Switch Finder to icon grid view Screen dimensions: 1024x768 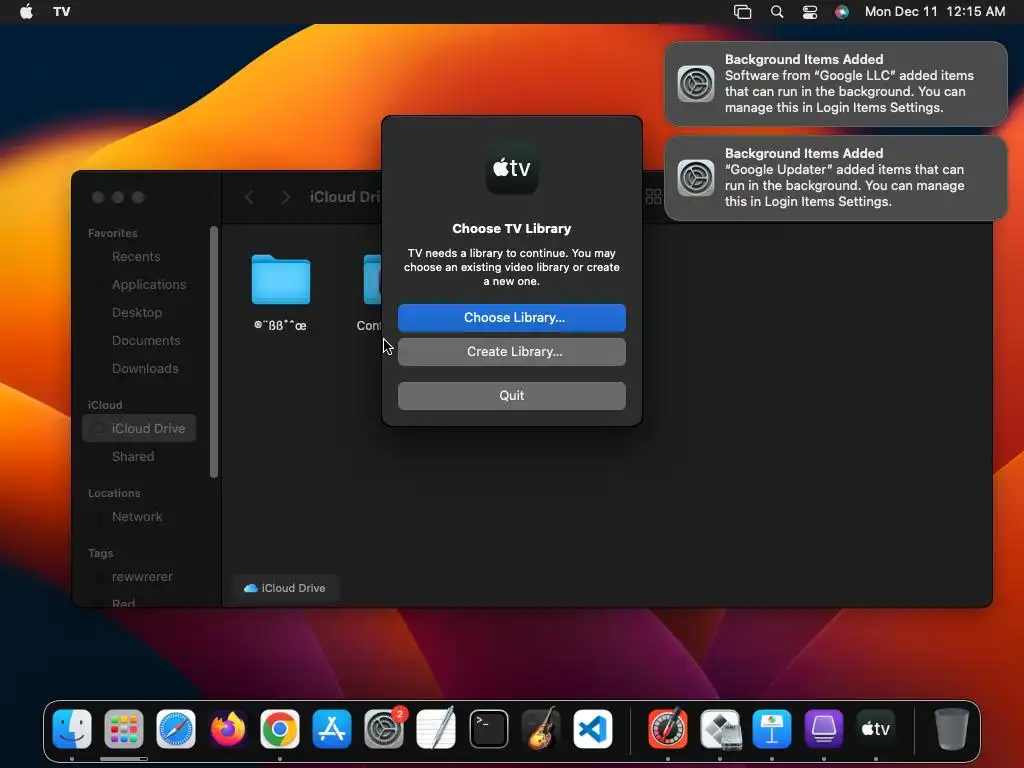pos(653,197)
